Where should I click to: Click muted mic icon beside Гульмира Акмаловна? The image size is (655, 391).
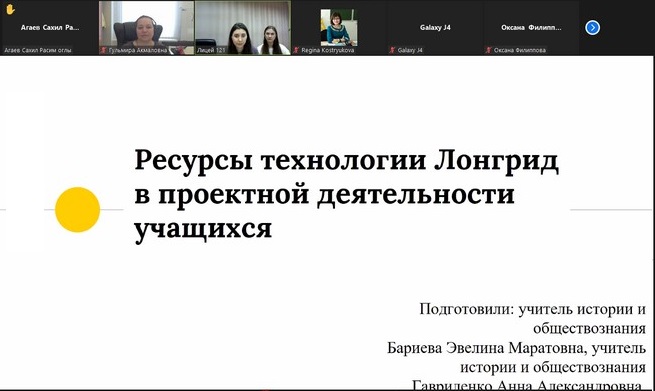tap(104, 50)
